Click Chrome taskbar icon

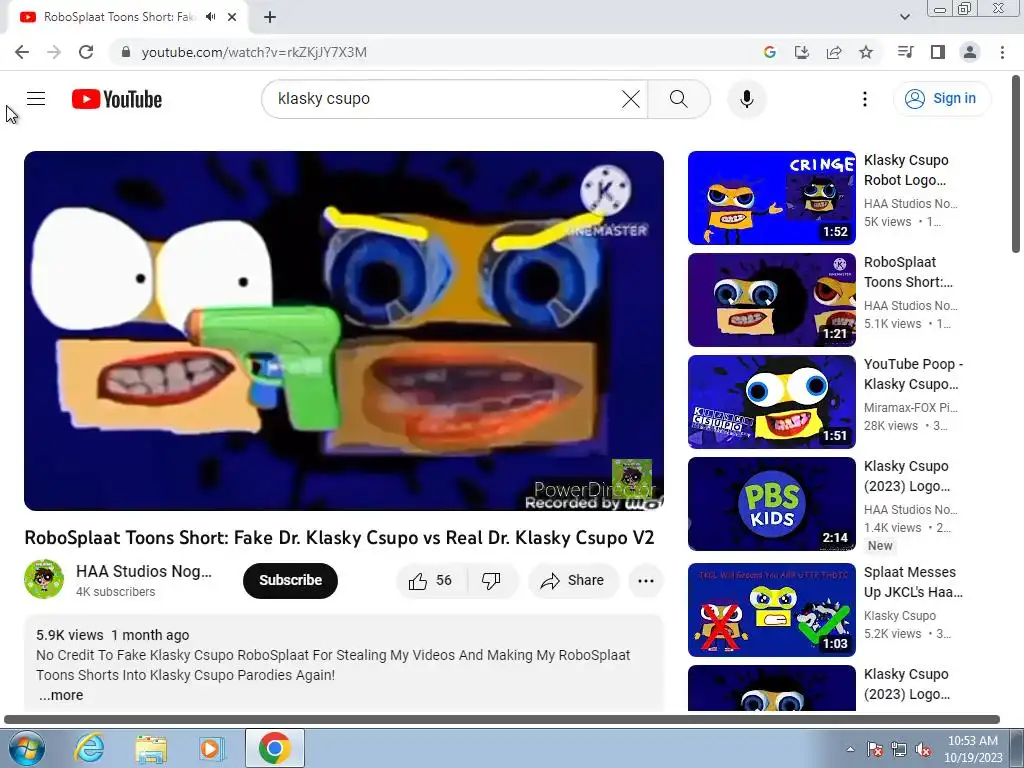click(274, 748)
